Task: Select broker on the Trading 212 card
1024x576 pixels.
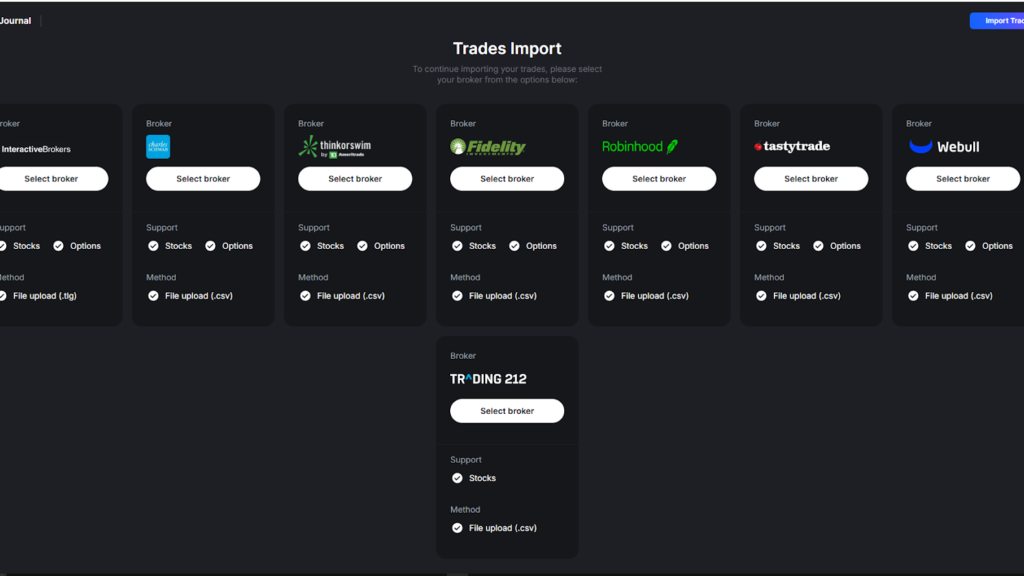Action: (x=507, y=410)
